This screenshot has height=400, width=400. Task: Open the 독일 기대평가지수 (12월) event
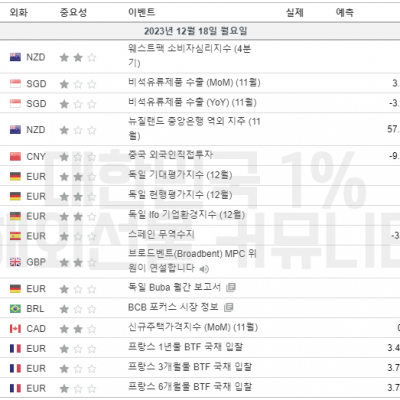180,175
